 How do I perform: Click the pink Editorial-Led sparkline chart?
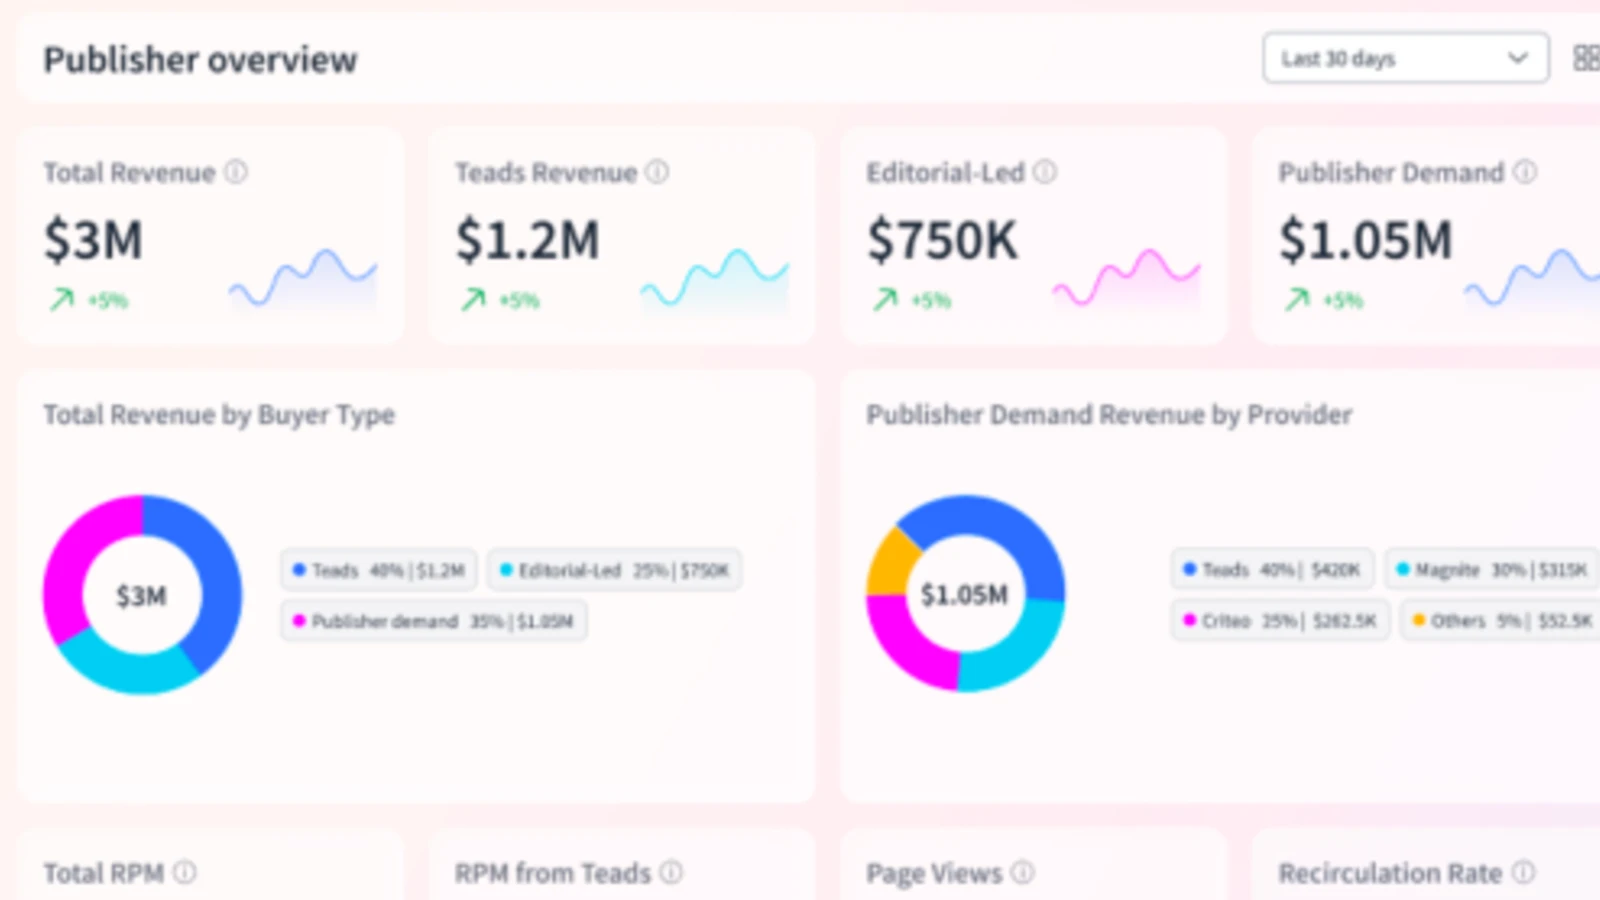(1126, 279)
